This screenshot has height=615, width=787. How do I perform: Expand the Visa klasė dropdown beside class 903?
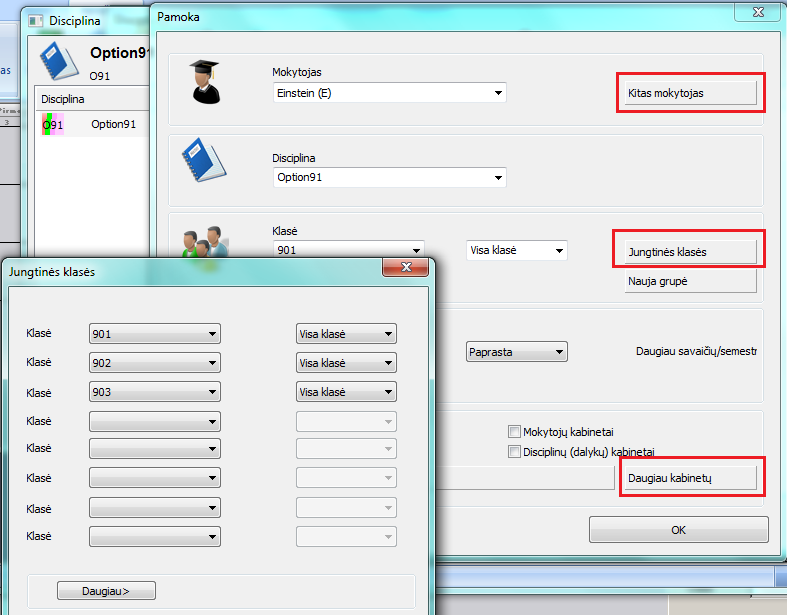click(346, 392)
